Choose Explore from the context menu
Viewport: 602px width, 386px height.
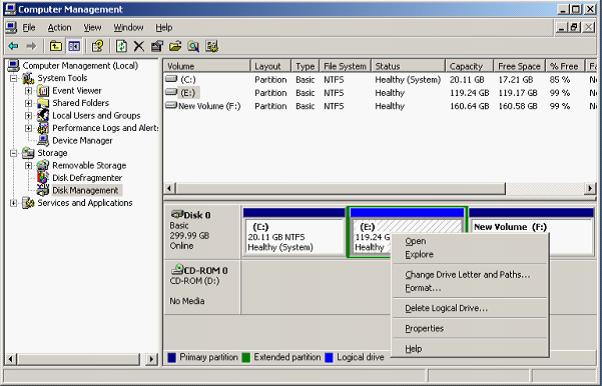point(470,254)
